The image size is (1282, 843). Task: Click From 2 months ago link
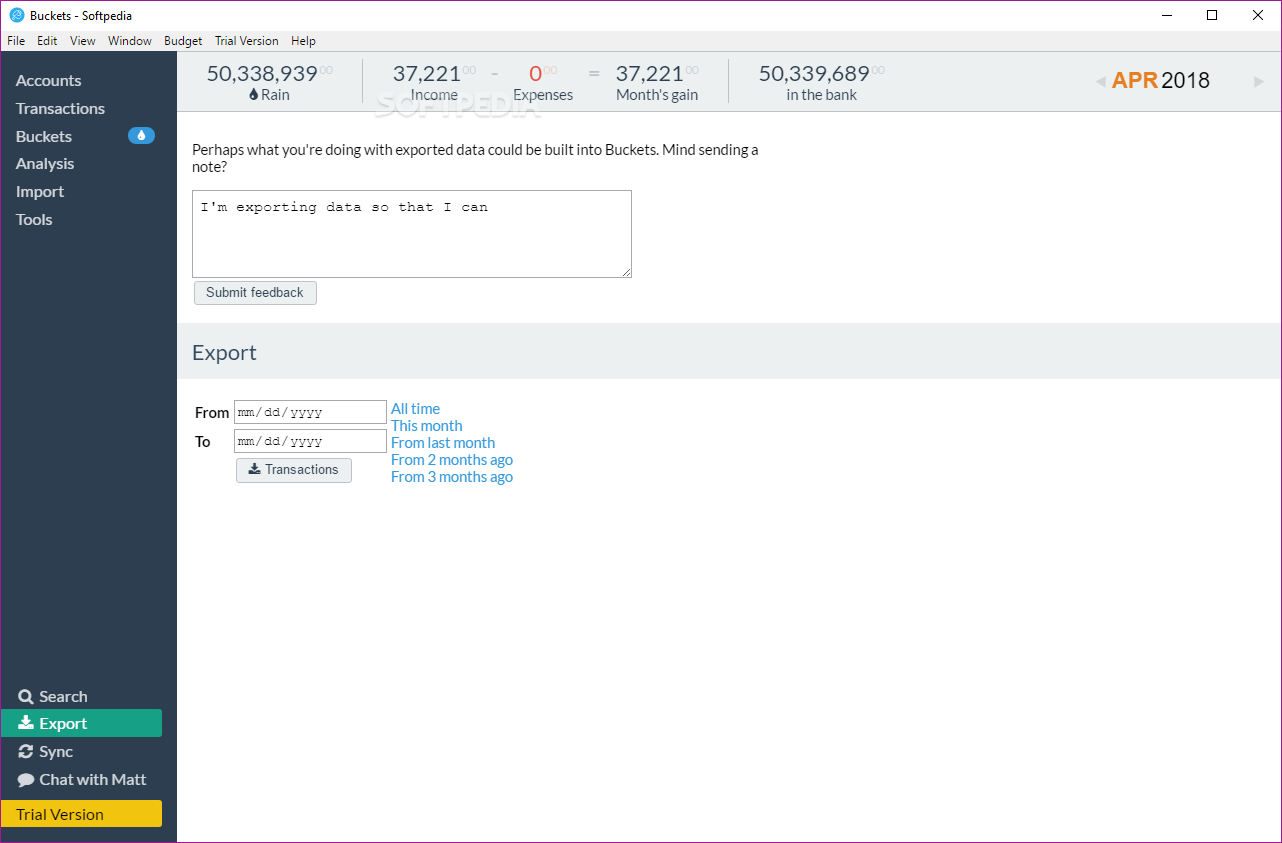tap(452, 460)
